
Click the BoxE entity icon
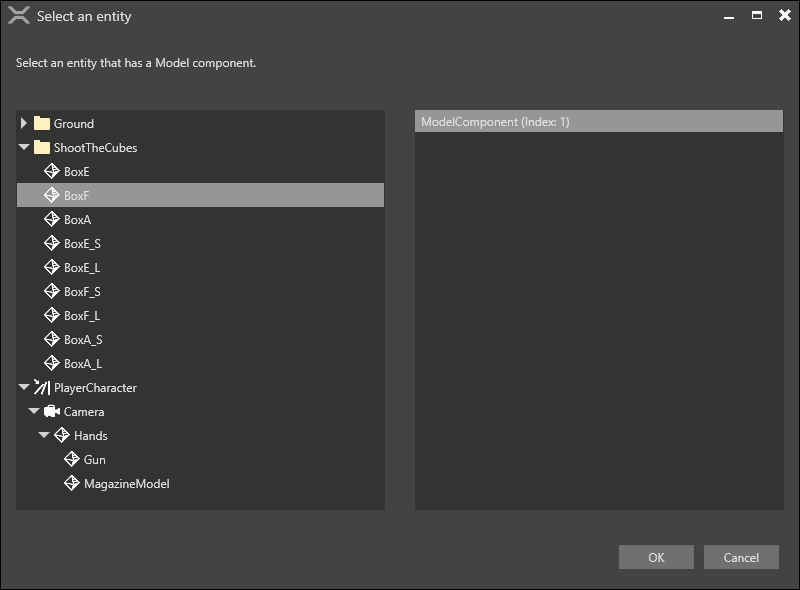(52, 172)
